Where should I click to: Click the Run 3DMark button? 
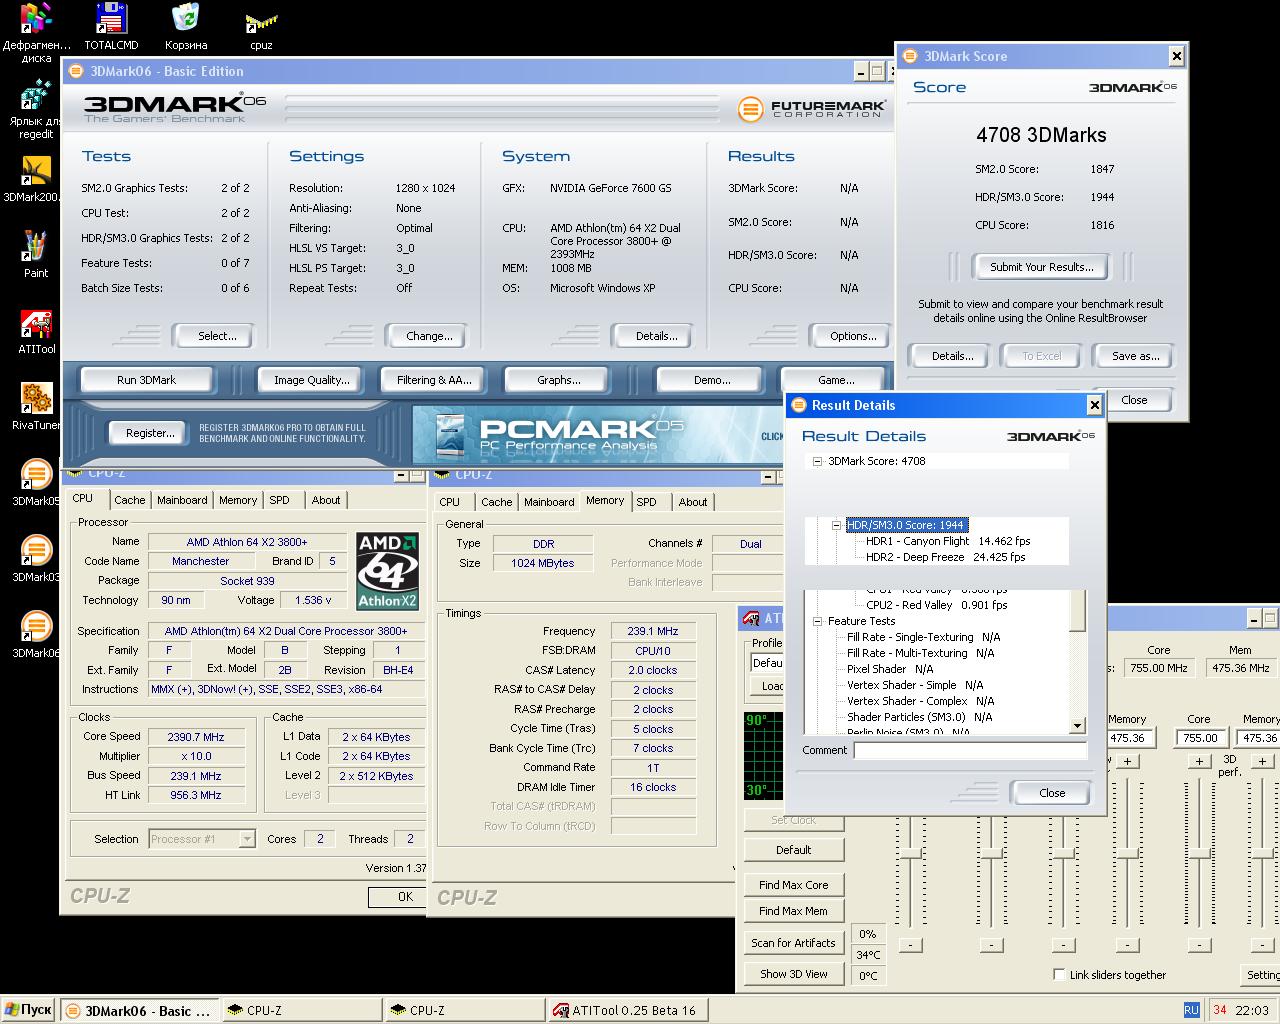pos(146,380)
